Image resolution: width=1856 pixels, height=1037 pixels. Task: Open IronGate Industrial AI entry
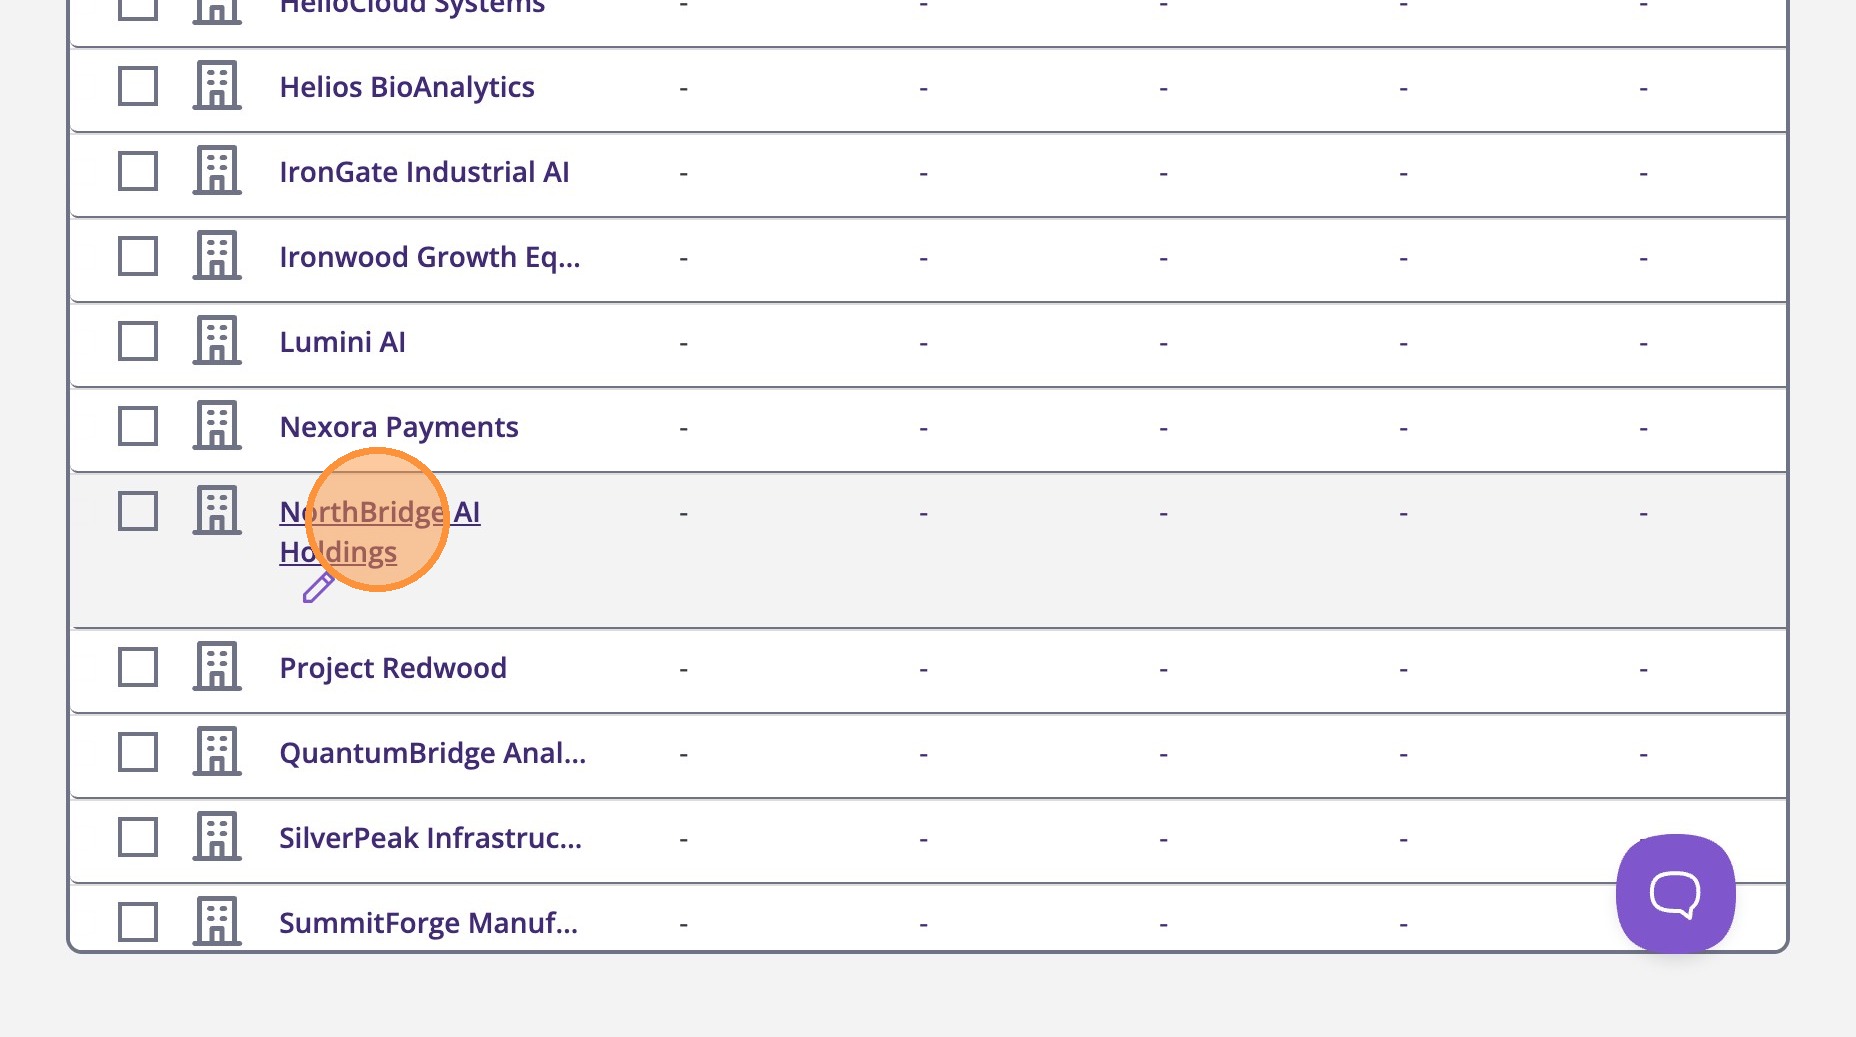pos(424,172)
